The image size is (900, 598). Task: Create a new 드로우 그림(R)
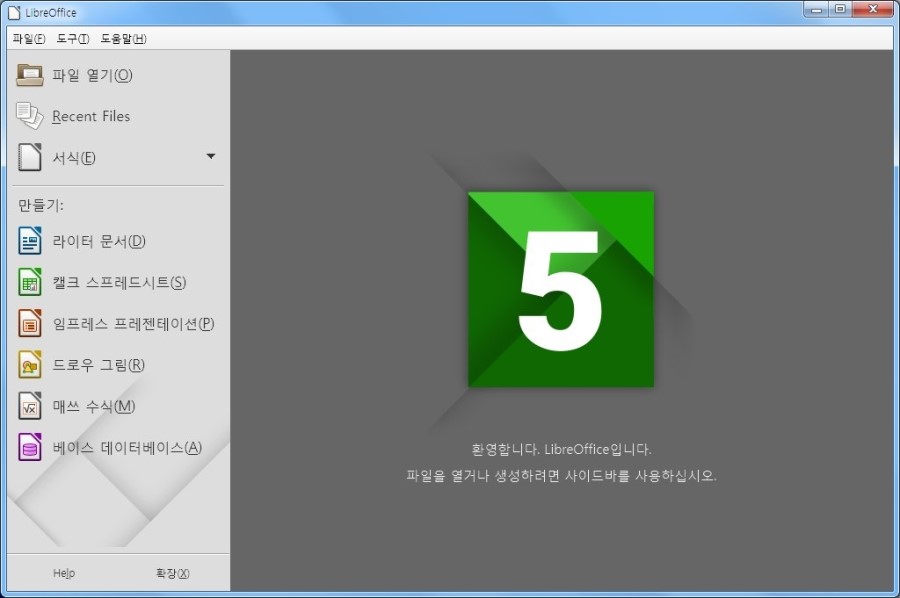pyautogui.click(x=98, y=365)
